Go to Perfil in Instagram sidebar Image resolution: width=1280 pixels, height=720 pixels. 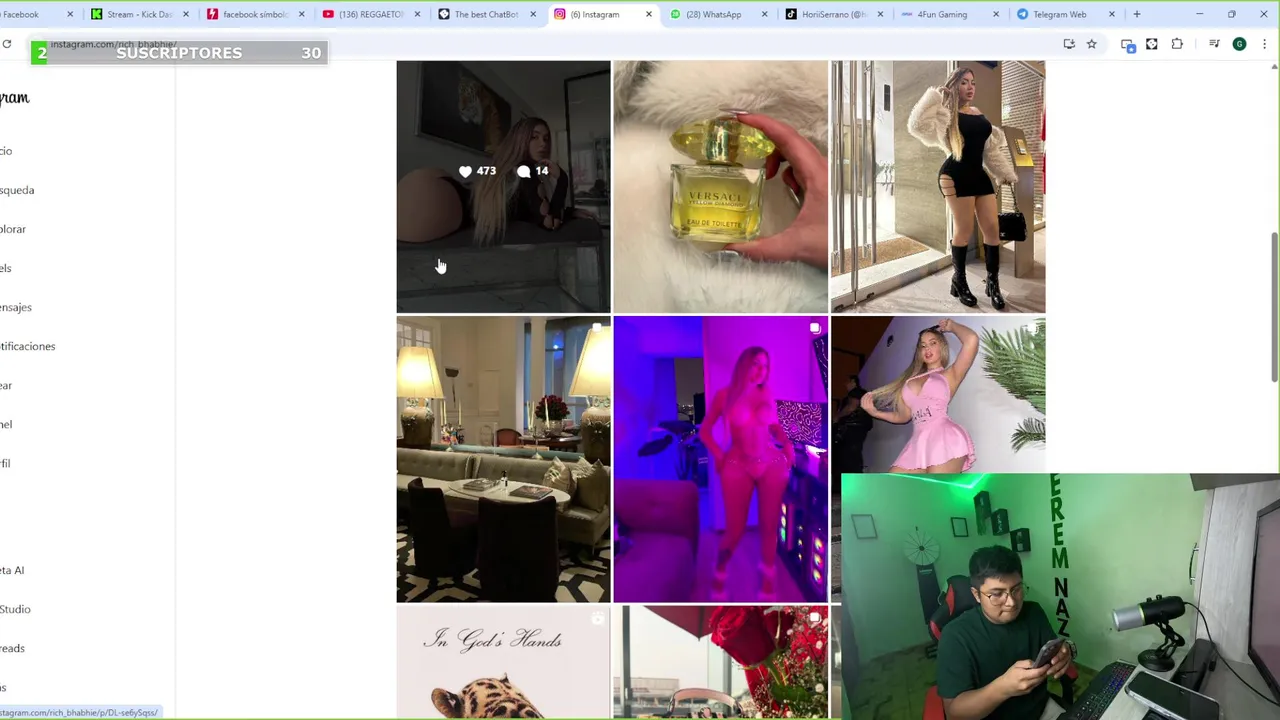coord(5,463)
